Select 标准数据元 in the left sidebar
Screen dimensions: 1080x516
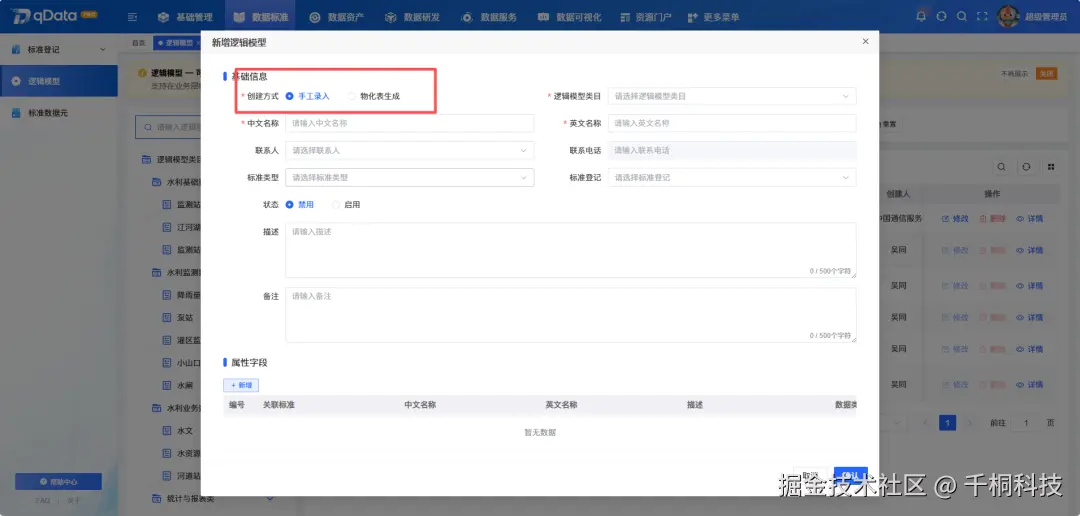tap(59, 112)
